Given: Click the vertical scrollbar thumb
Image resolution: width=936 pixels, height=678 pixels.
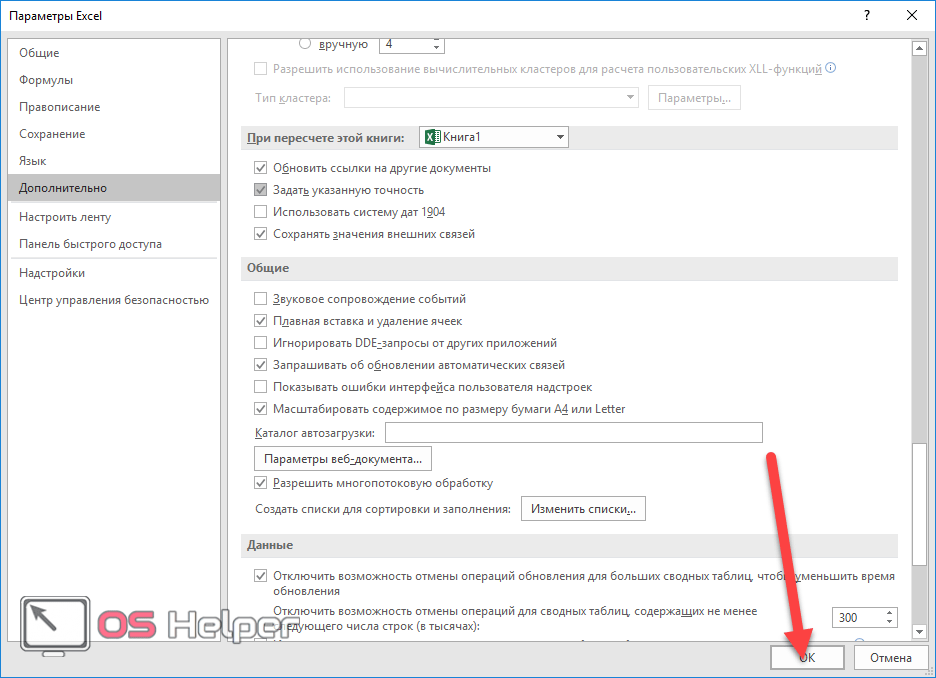Looking at the screenshot, I should pyautogui.click(x=919, y=503).
